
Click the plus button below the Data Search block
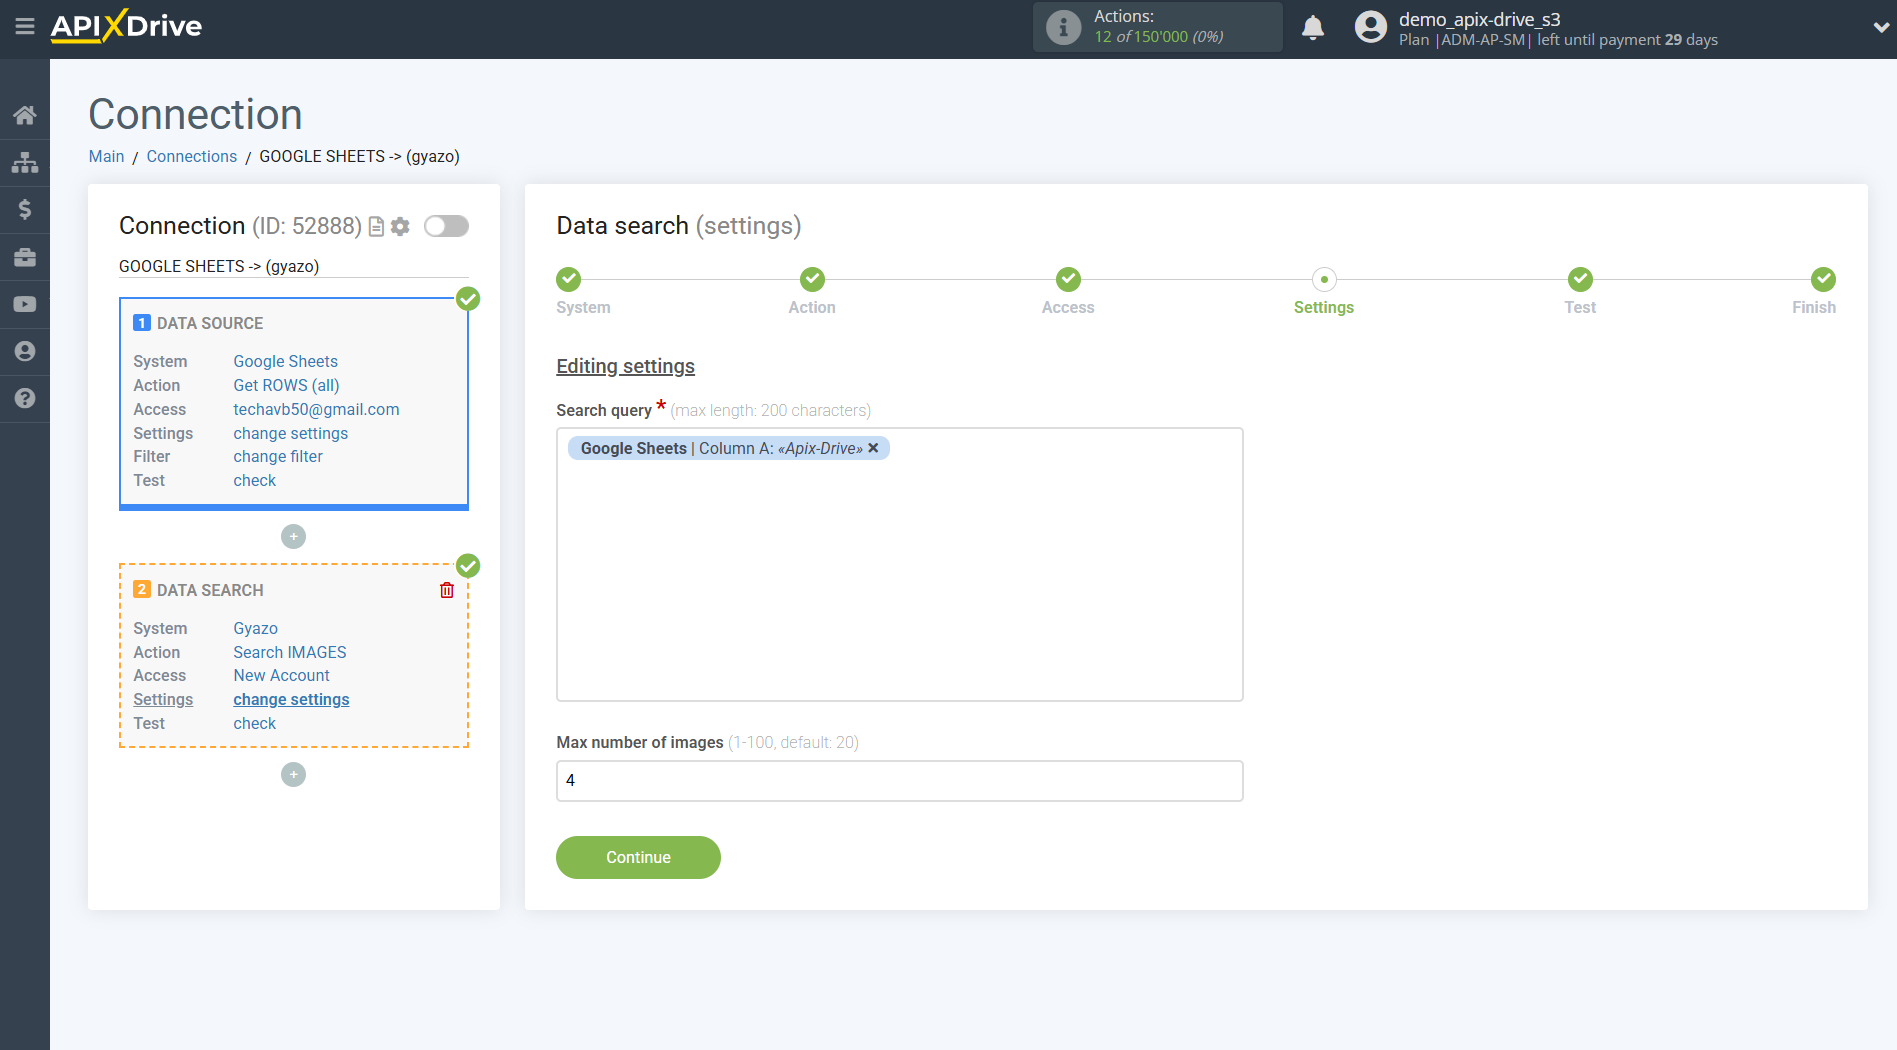[293, 774]
